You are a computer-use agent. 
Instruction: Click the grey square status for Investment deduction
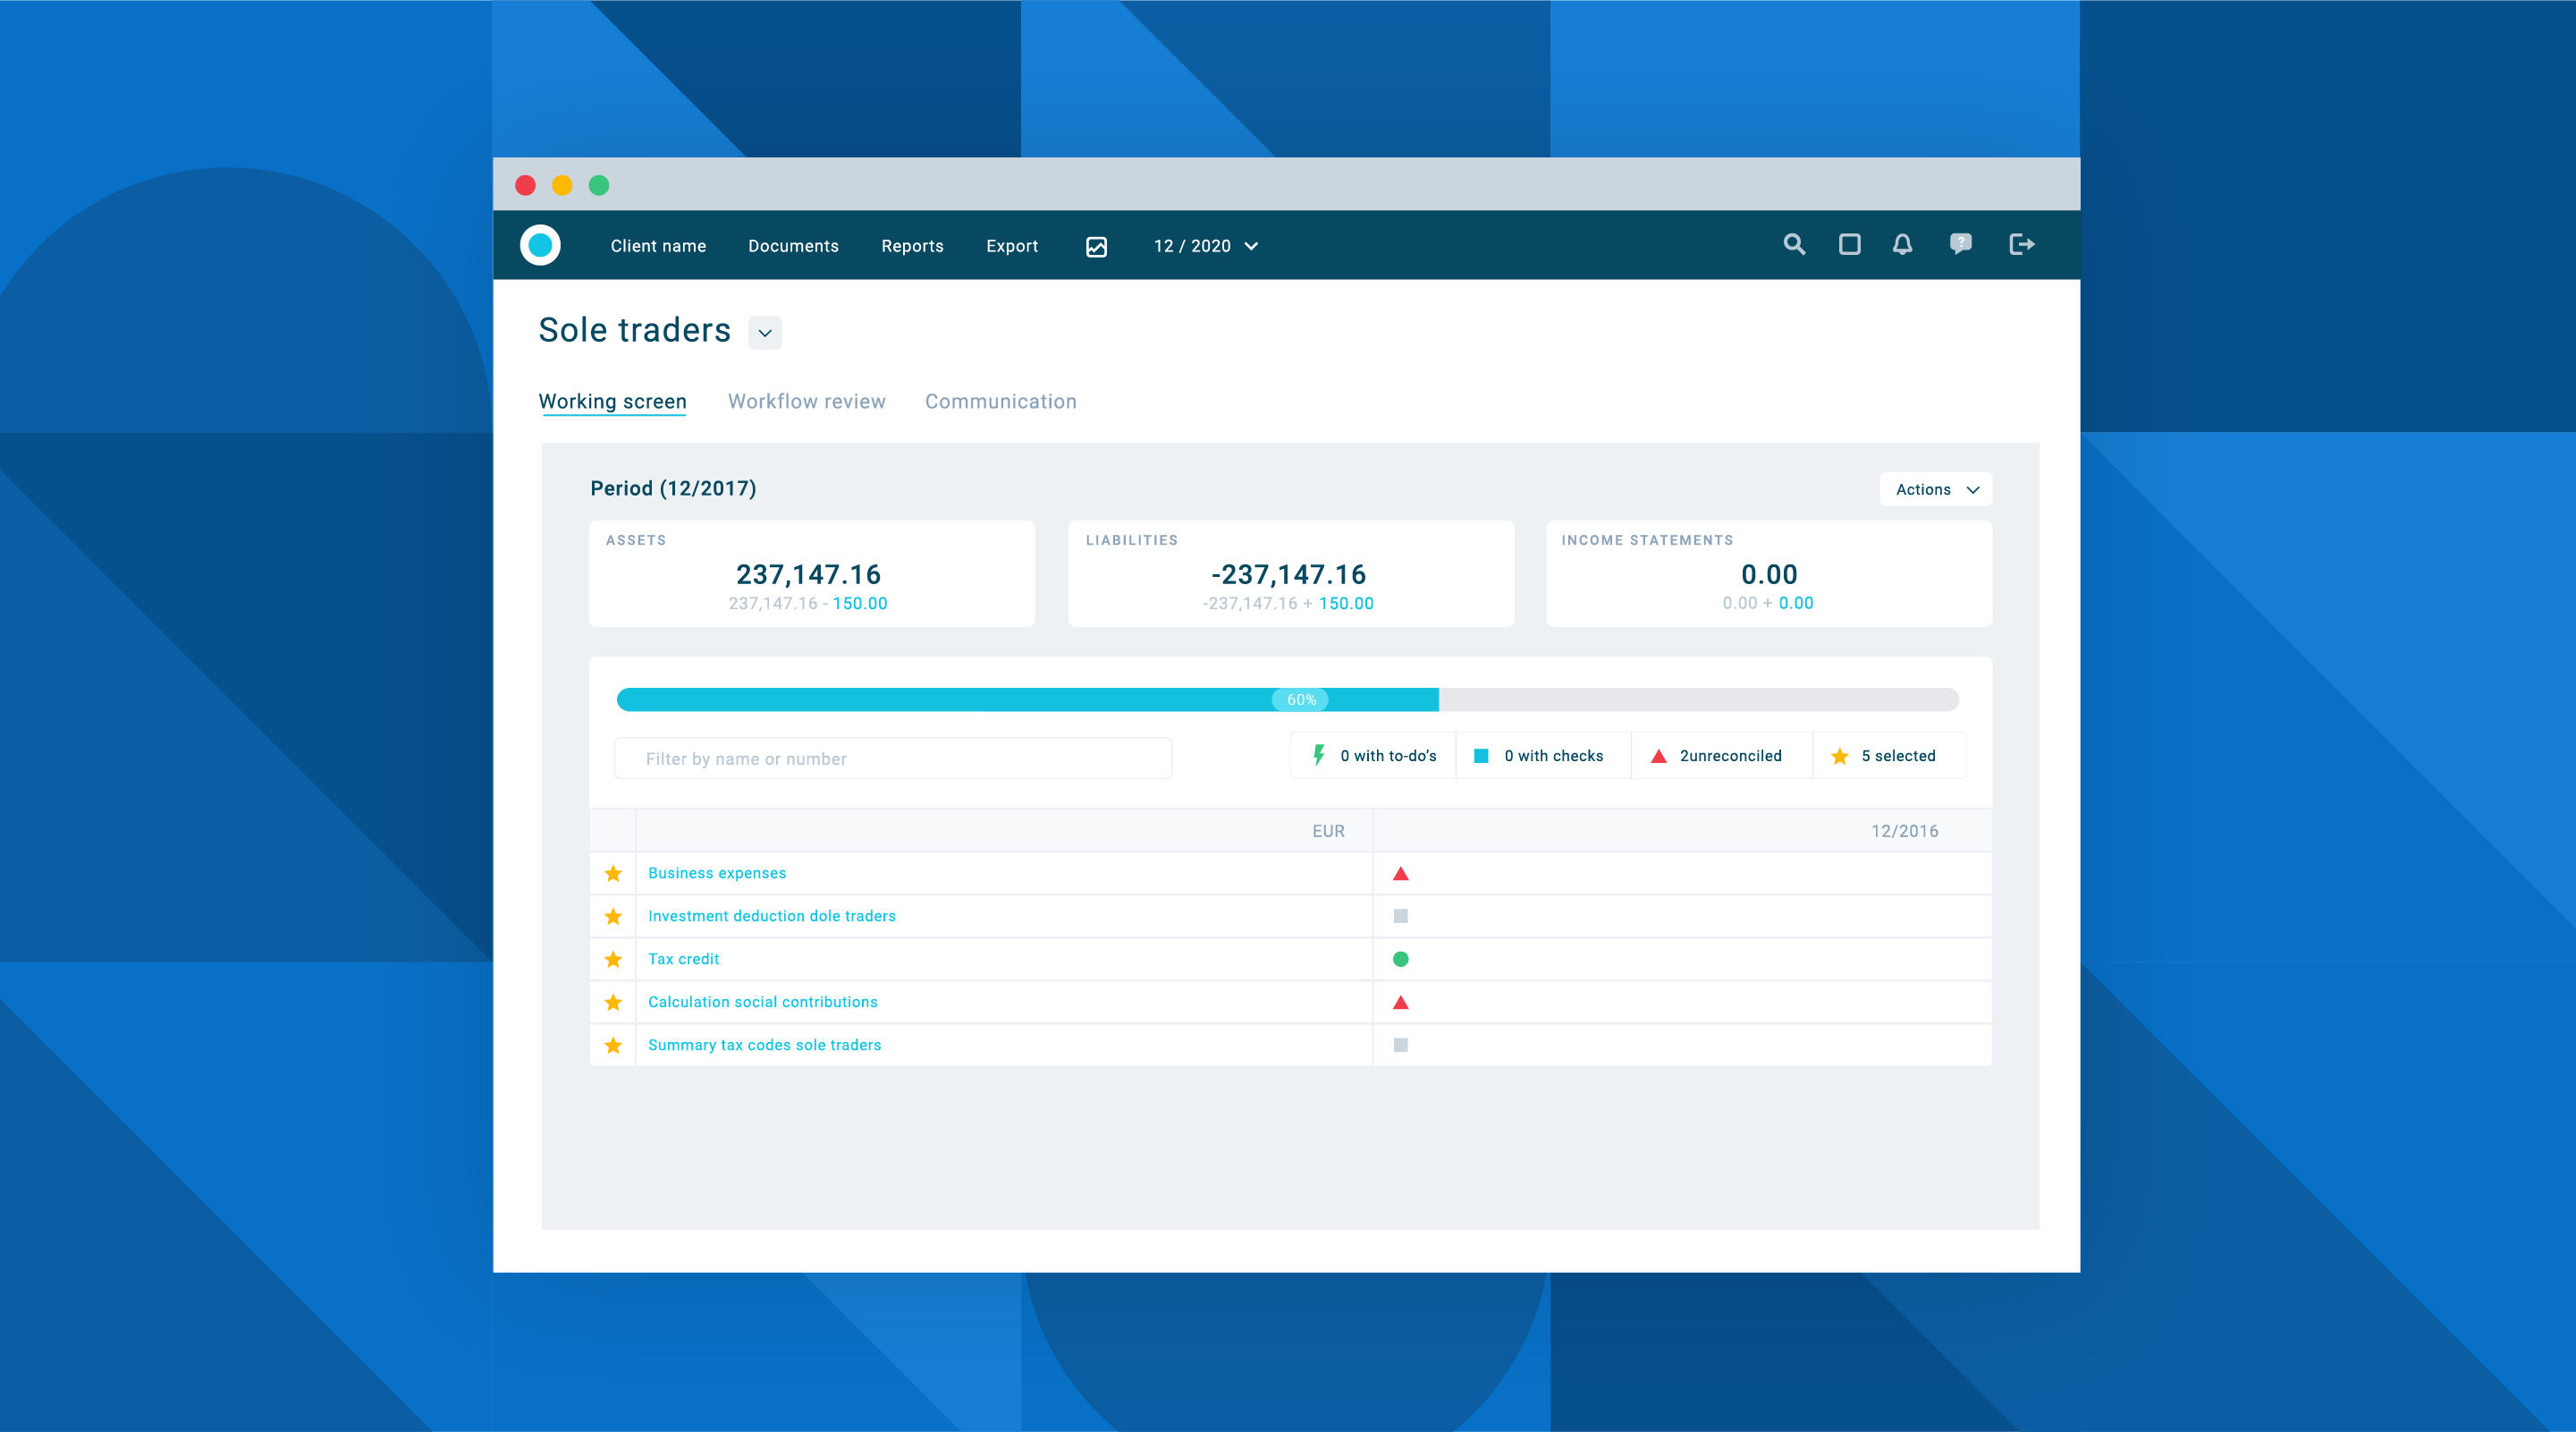click(1400, 916)
